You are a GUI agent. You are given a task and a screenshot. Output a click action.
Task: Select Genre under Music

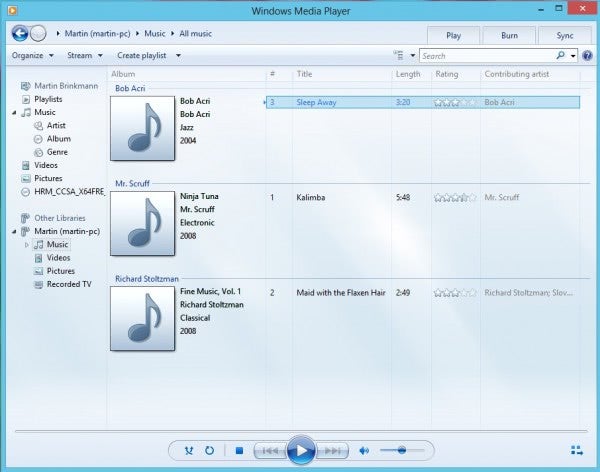57,152
